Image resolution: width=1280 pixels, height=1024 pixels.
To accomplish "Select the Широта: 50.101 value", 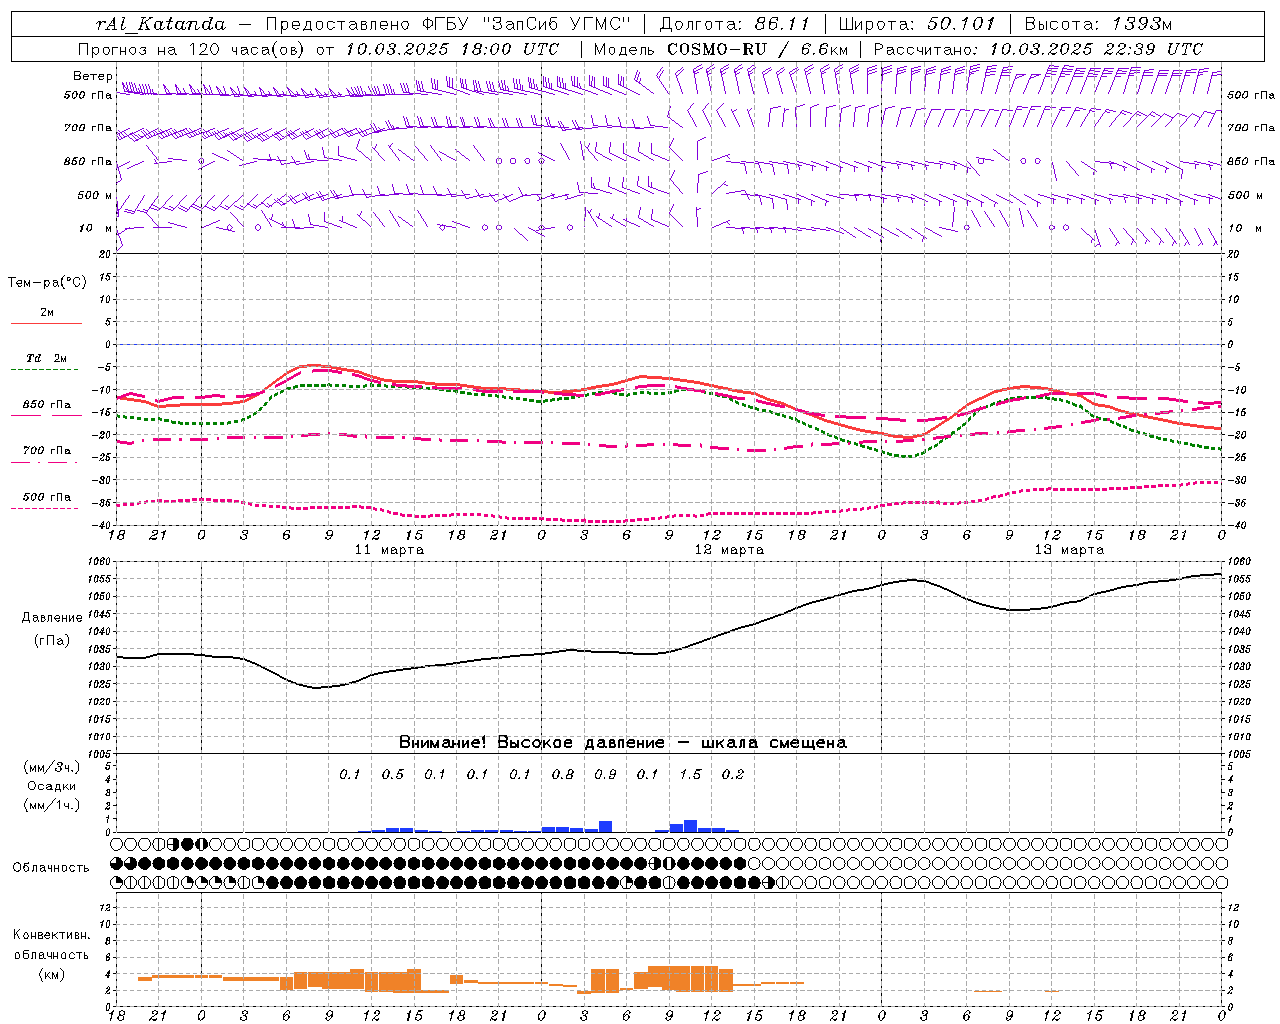I will pos(915,23).
